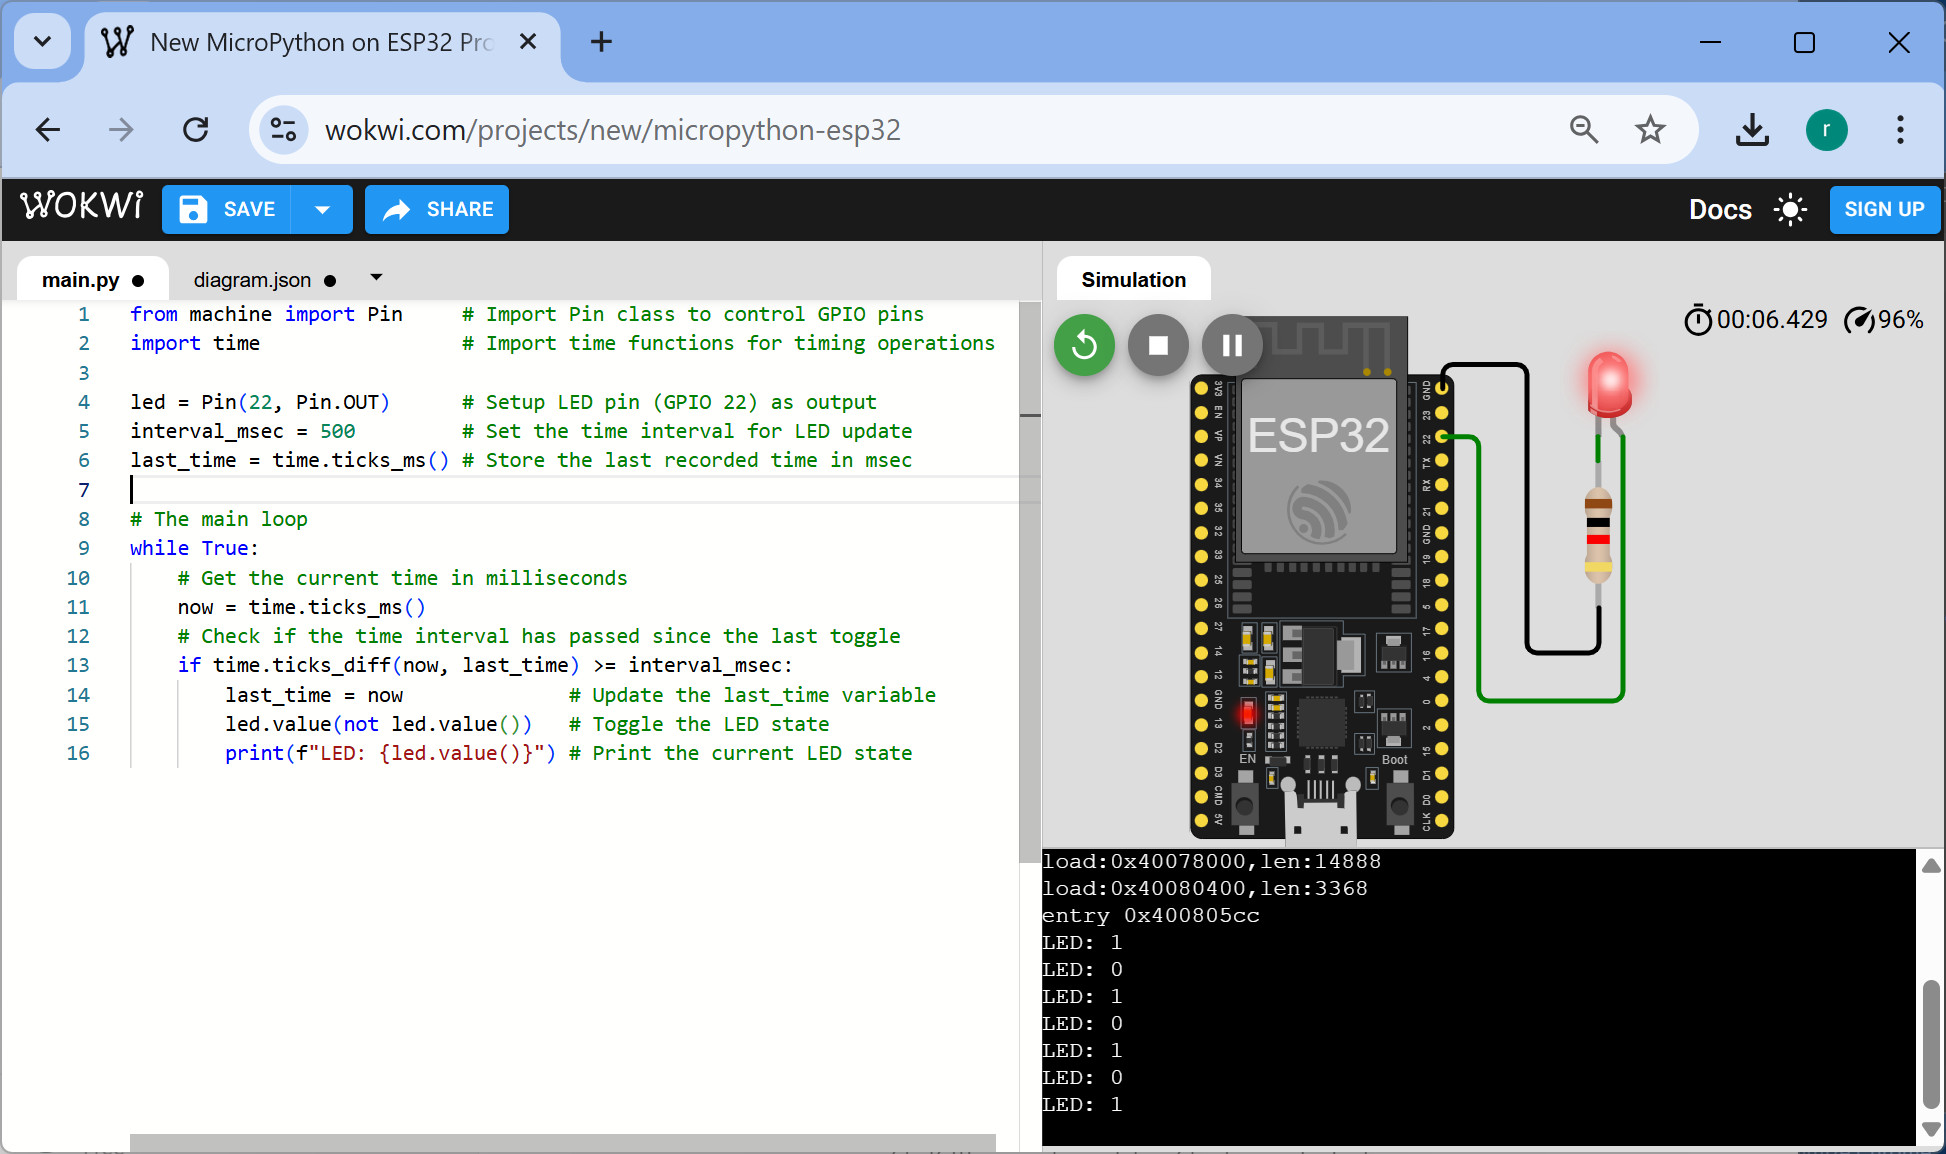Open a new browser tab
This screenshot has height=1154, width=1946.
[601, 42]
